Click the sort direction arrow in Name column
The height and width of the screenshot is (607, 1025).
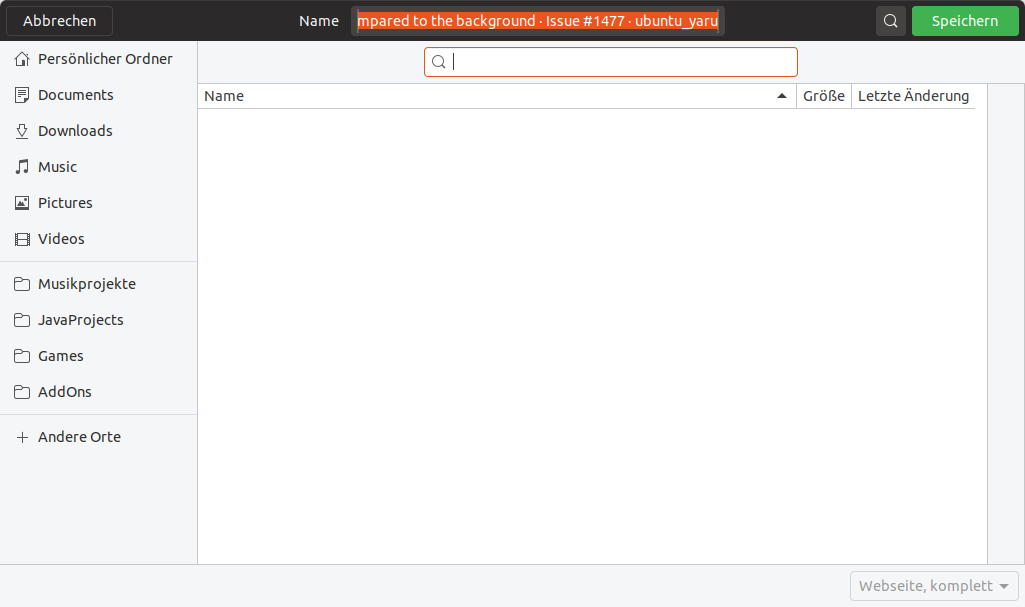[x=781, y=96]
